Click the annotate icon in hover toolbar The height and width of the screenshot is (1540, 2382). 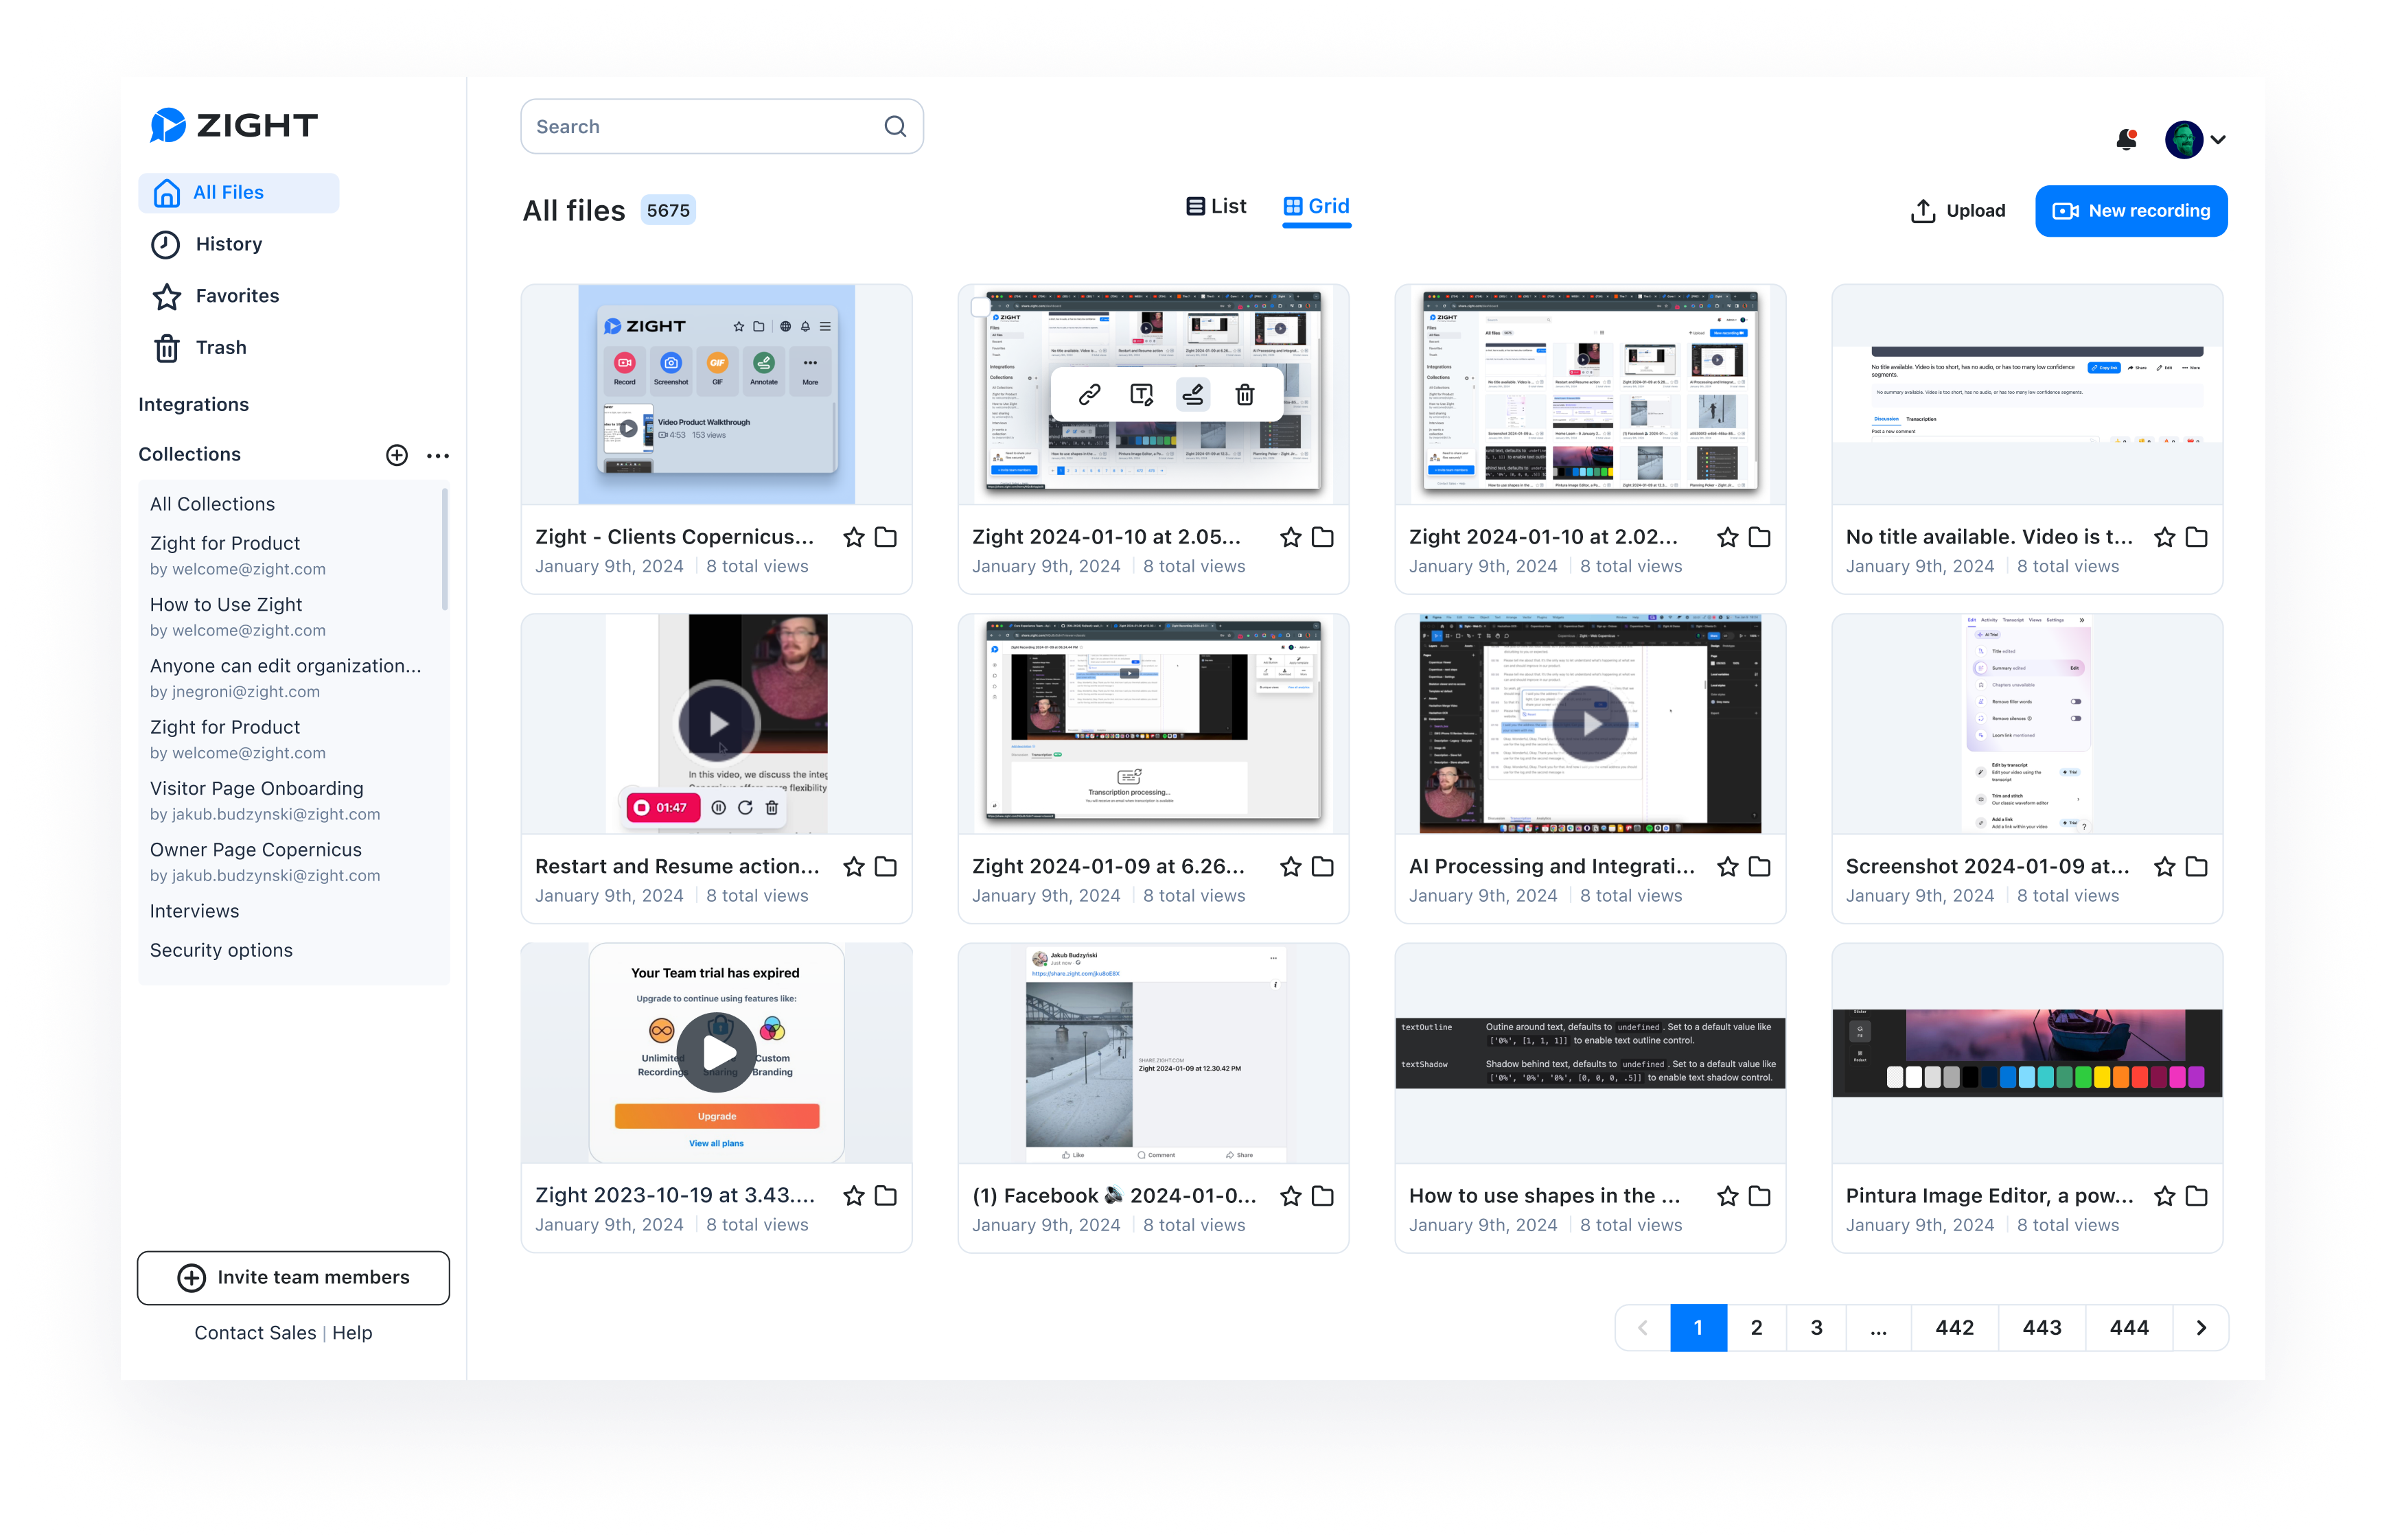click(x=1193, y=395)
